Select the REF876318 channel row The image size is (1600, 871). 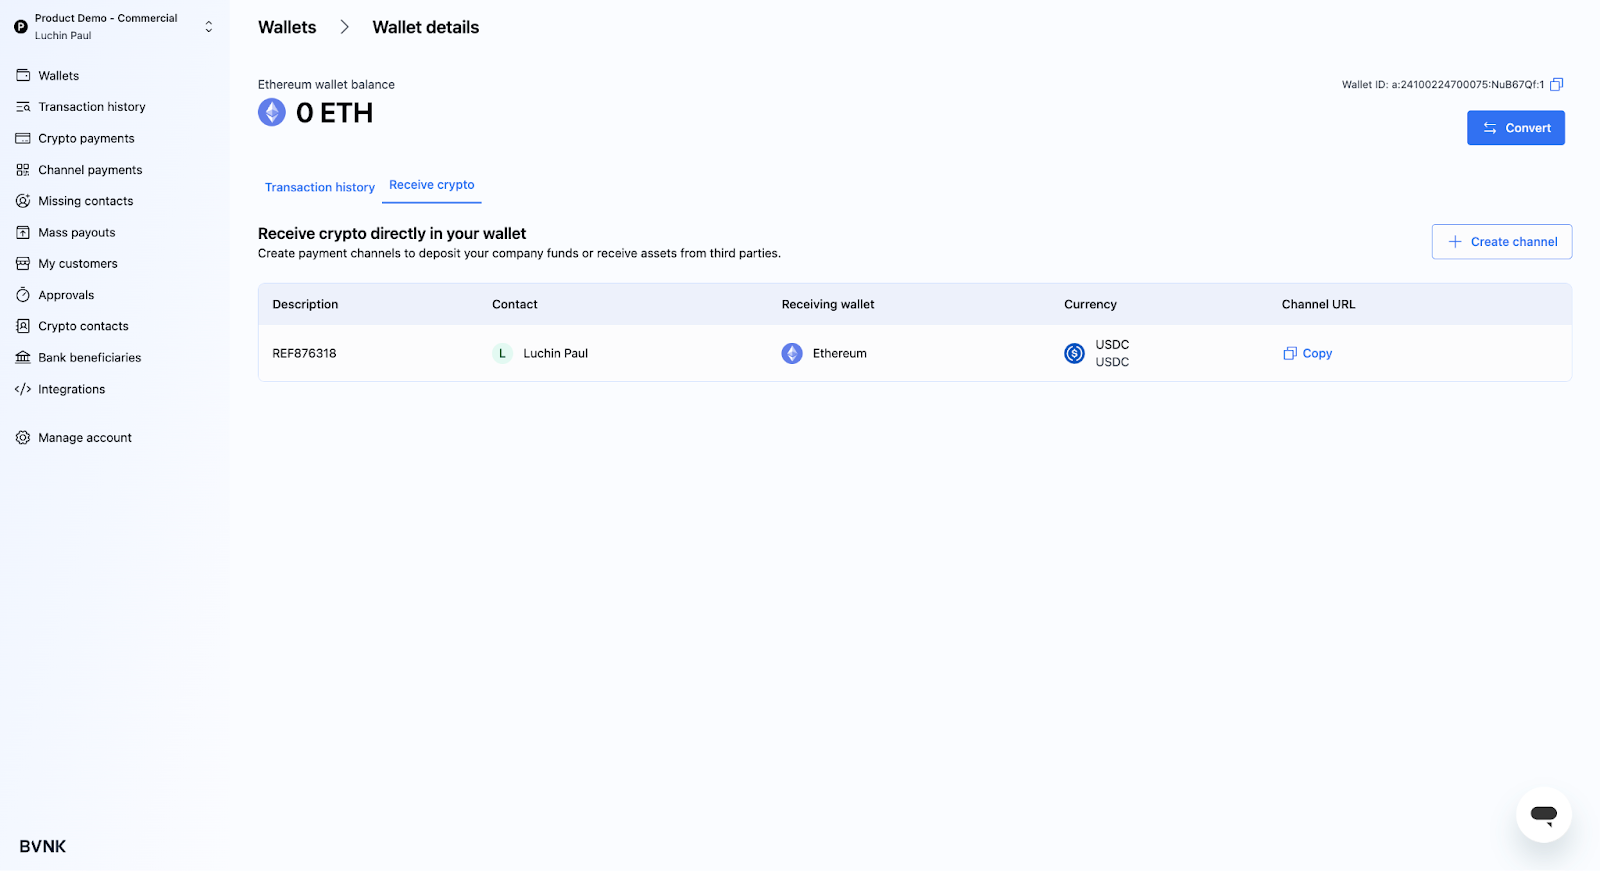click(x=304, y=354)
